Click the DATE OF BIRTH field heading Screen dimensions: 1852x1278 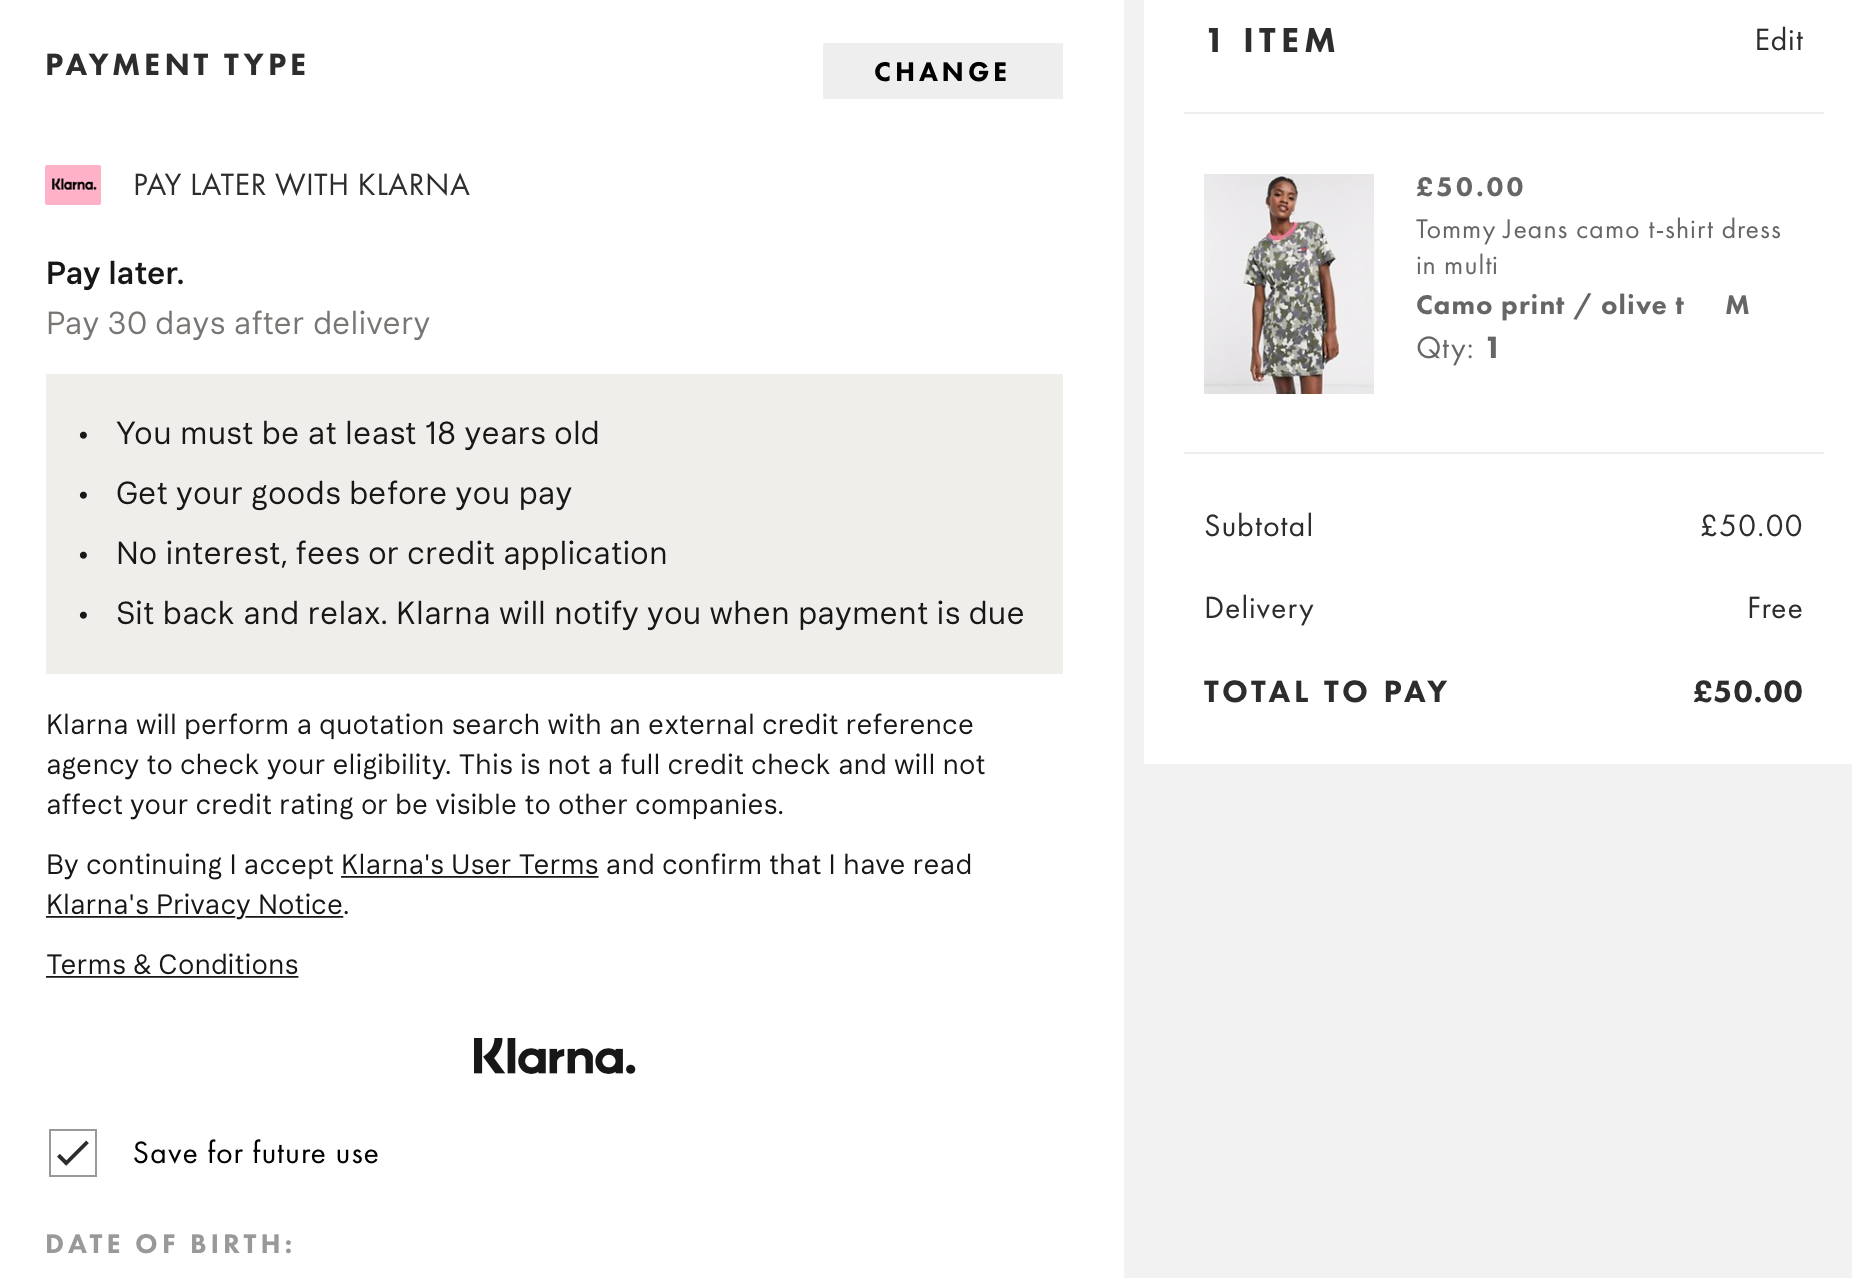tap(168, 1244)
